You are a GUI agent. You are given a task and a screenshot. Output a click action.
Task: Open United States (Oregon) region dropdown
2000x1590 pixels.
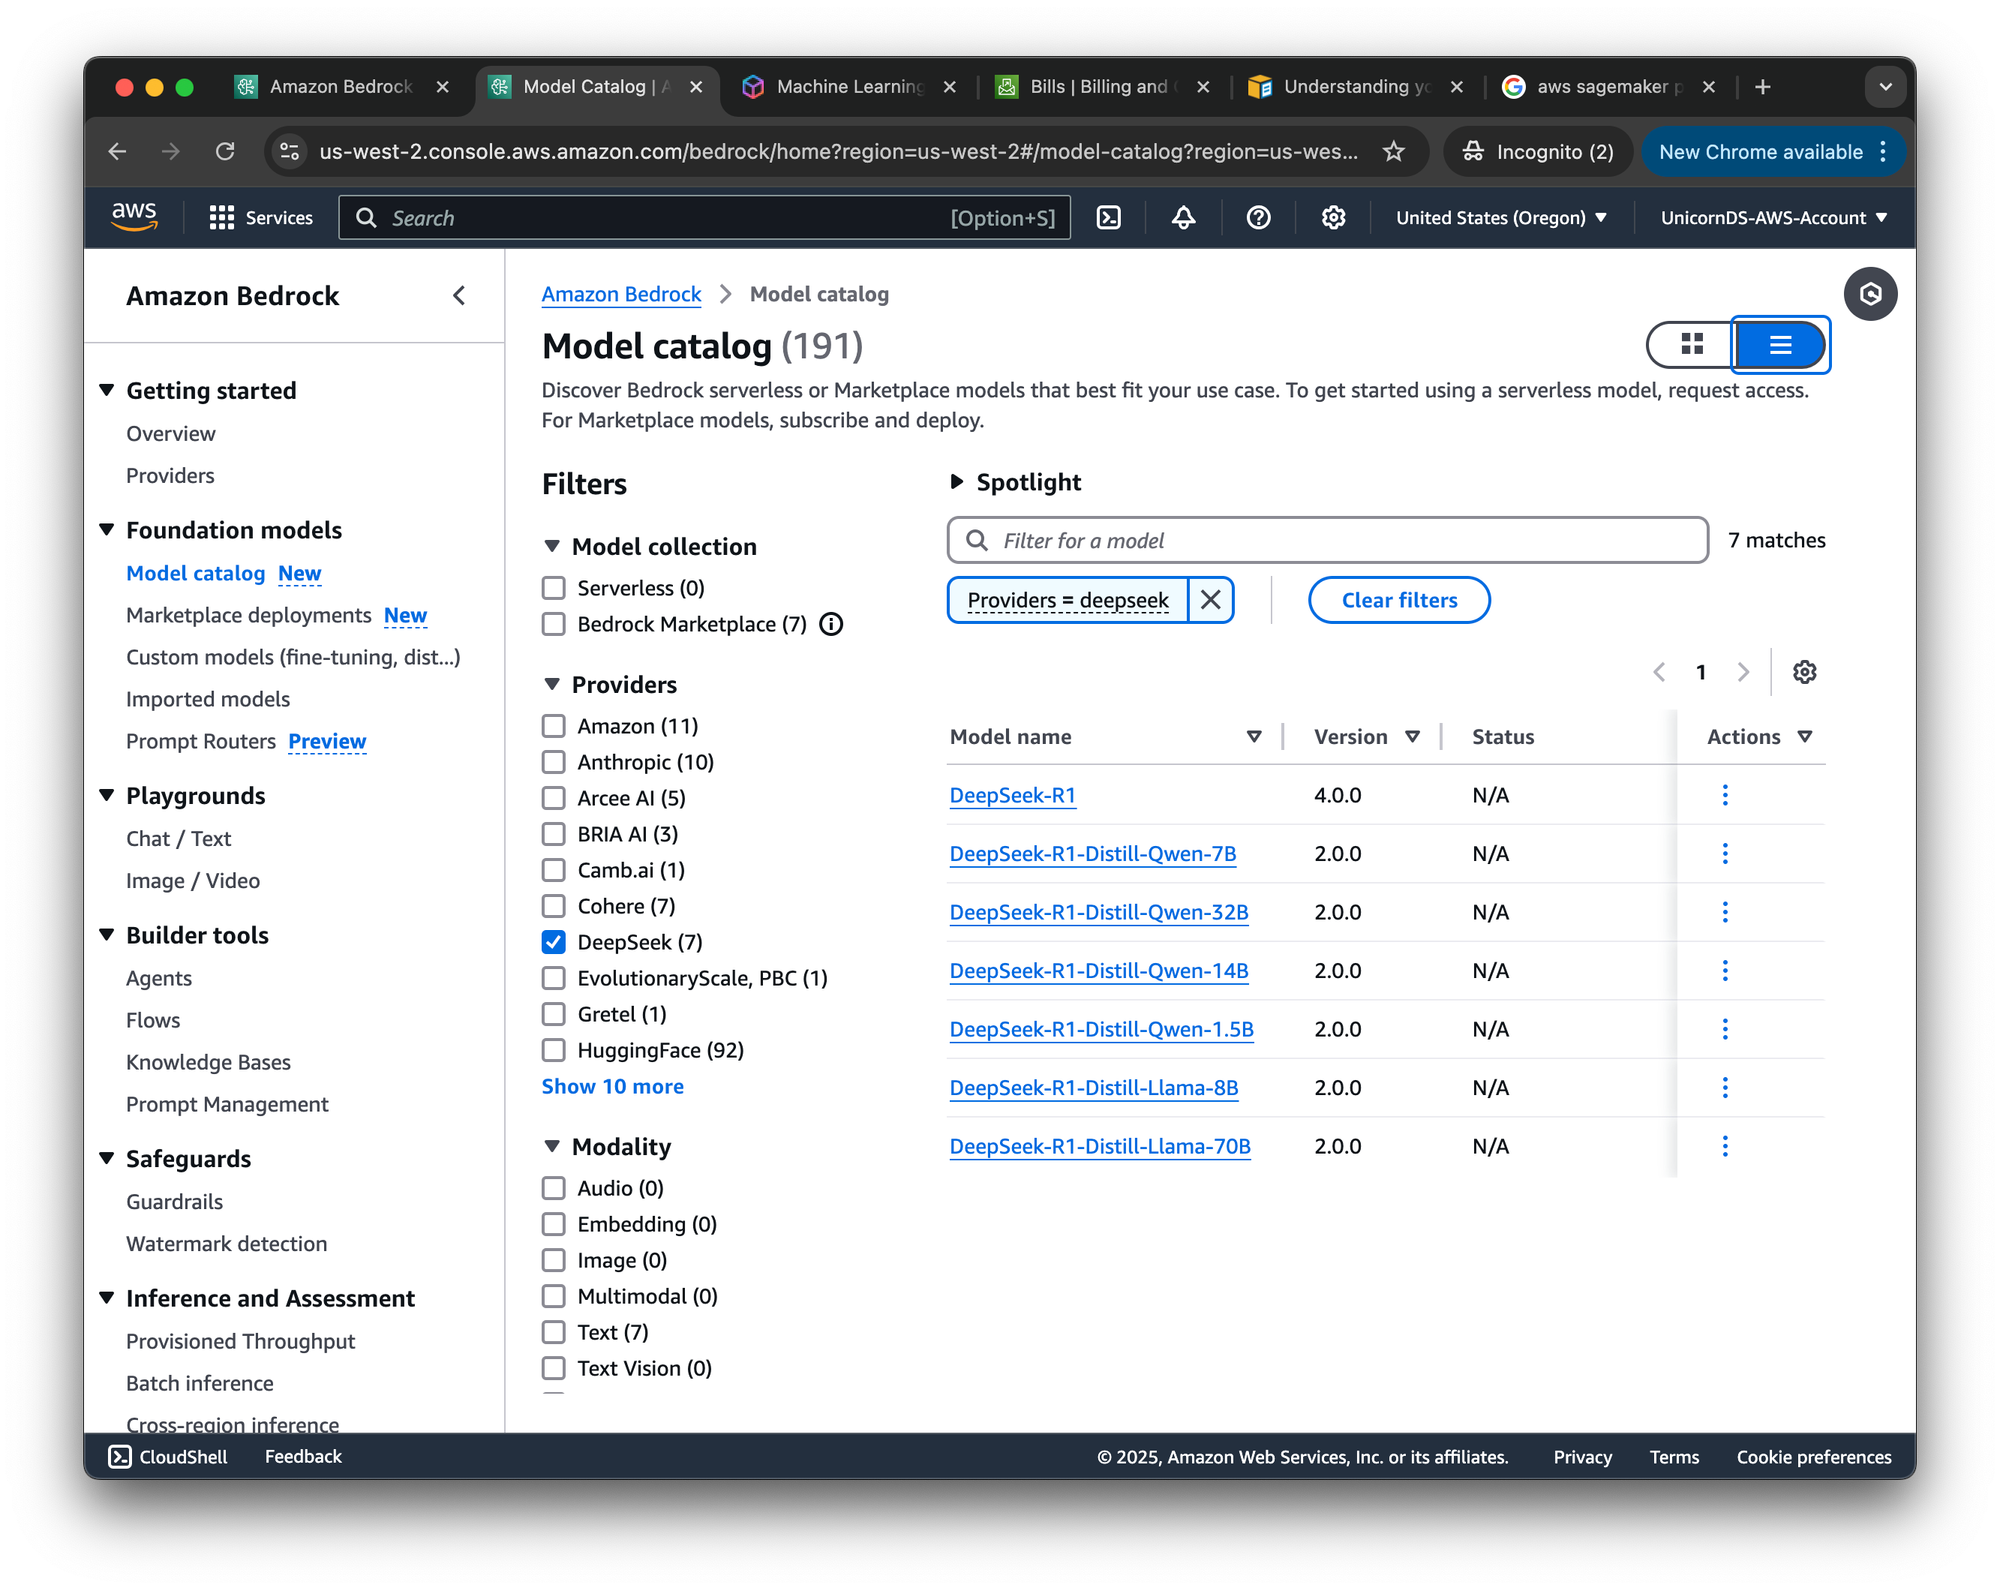point(1500,218)
